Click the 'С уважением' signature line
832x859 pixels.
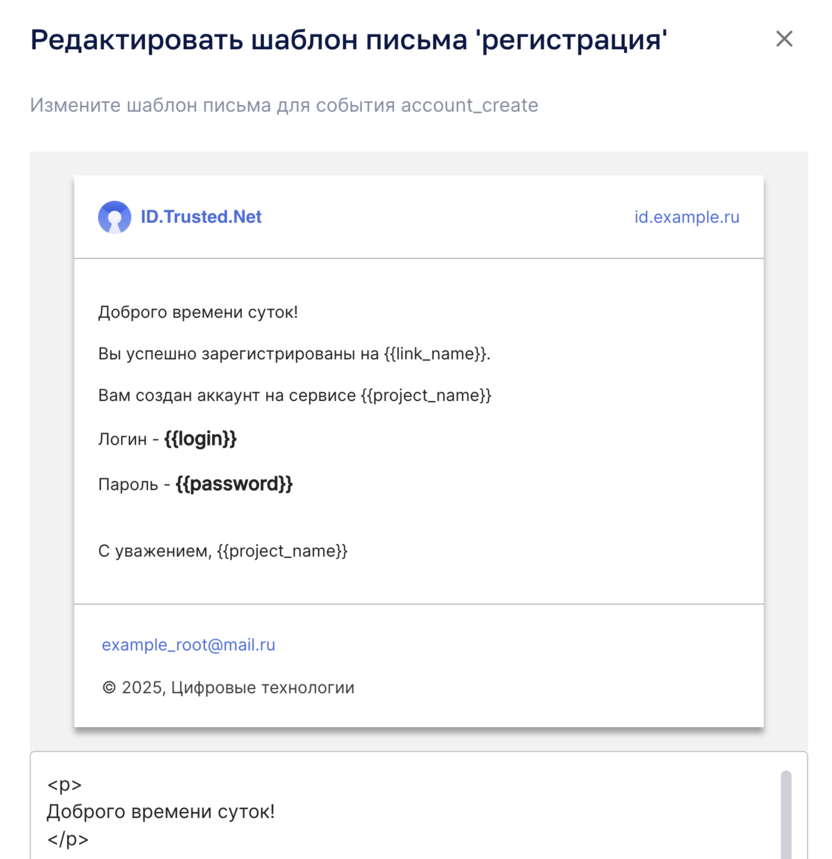click(222, 551)
